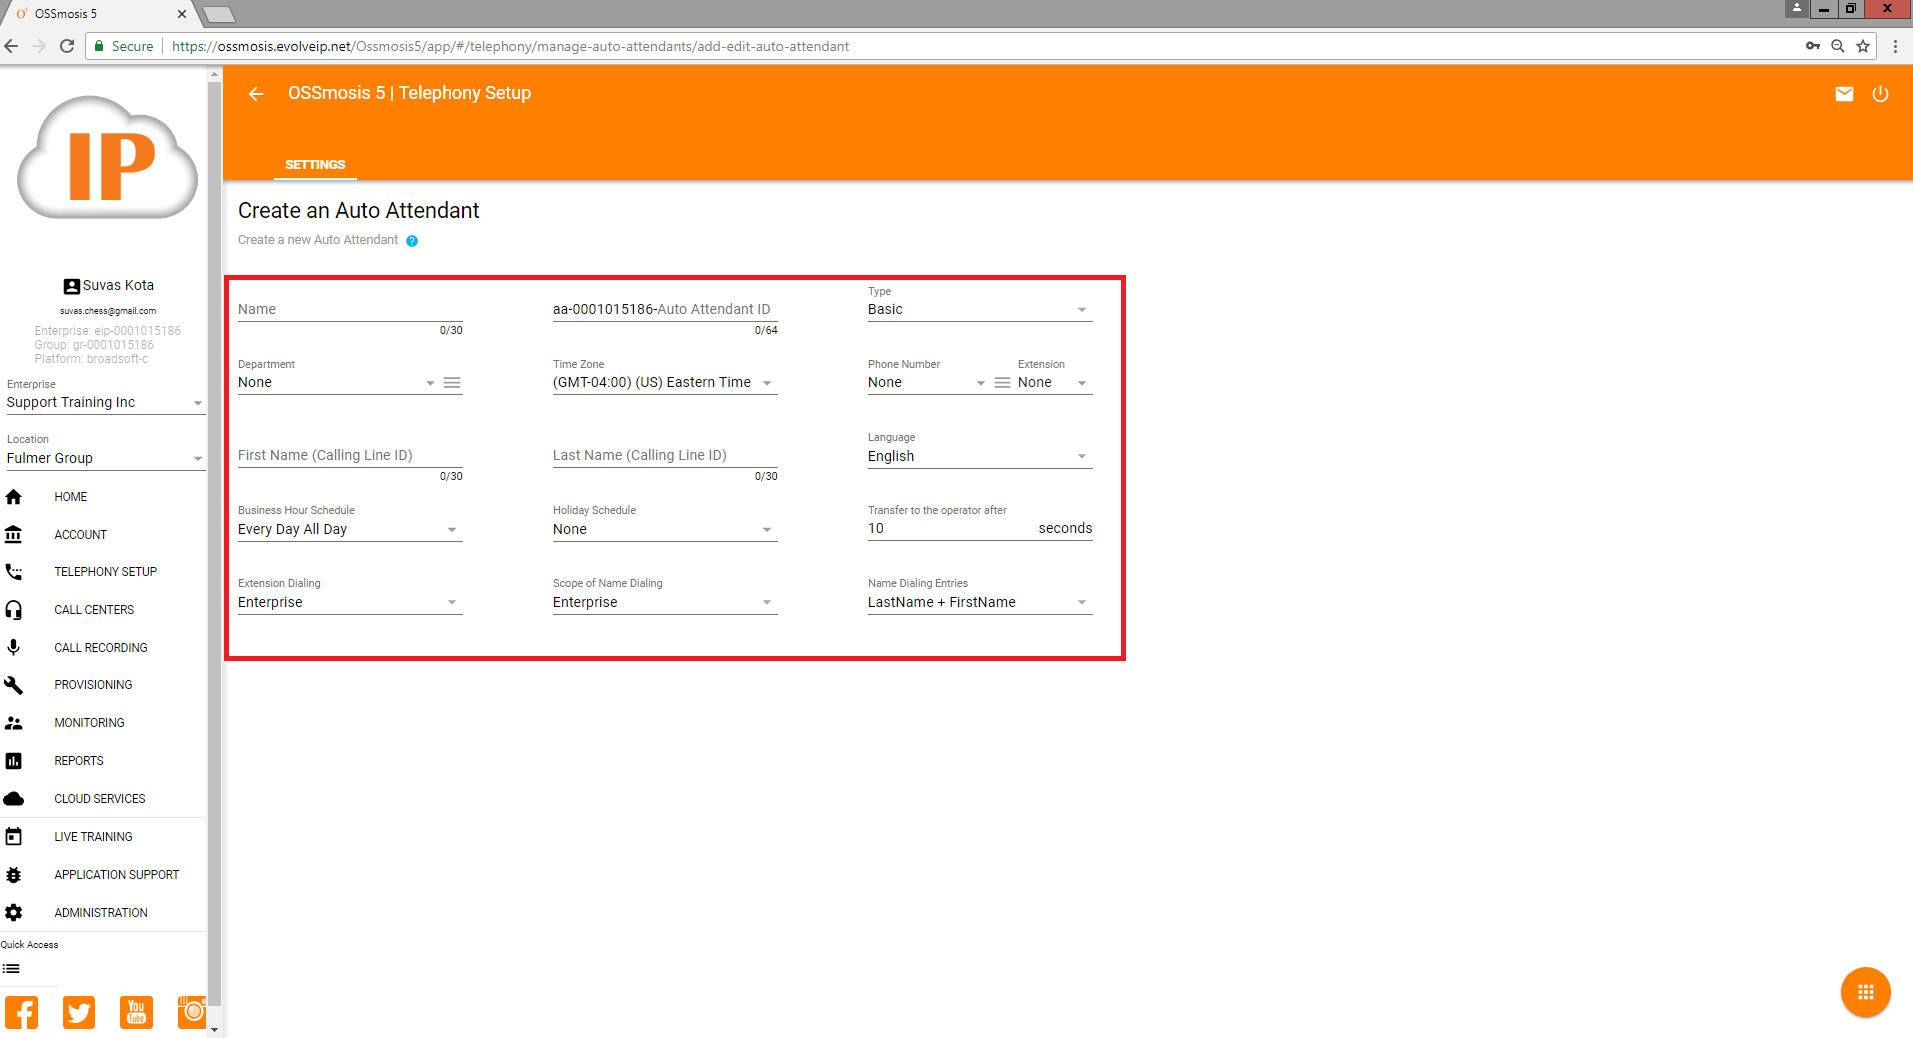Go to TELEPHONY SETUP in sidebar
Viewport: 1913px width, 1038px height.
[x=105, y=572]
